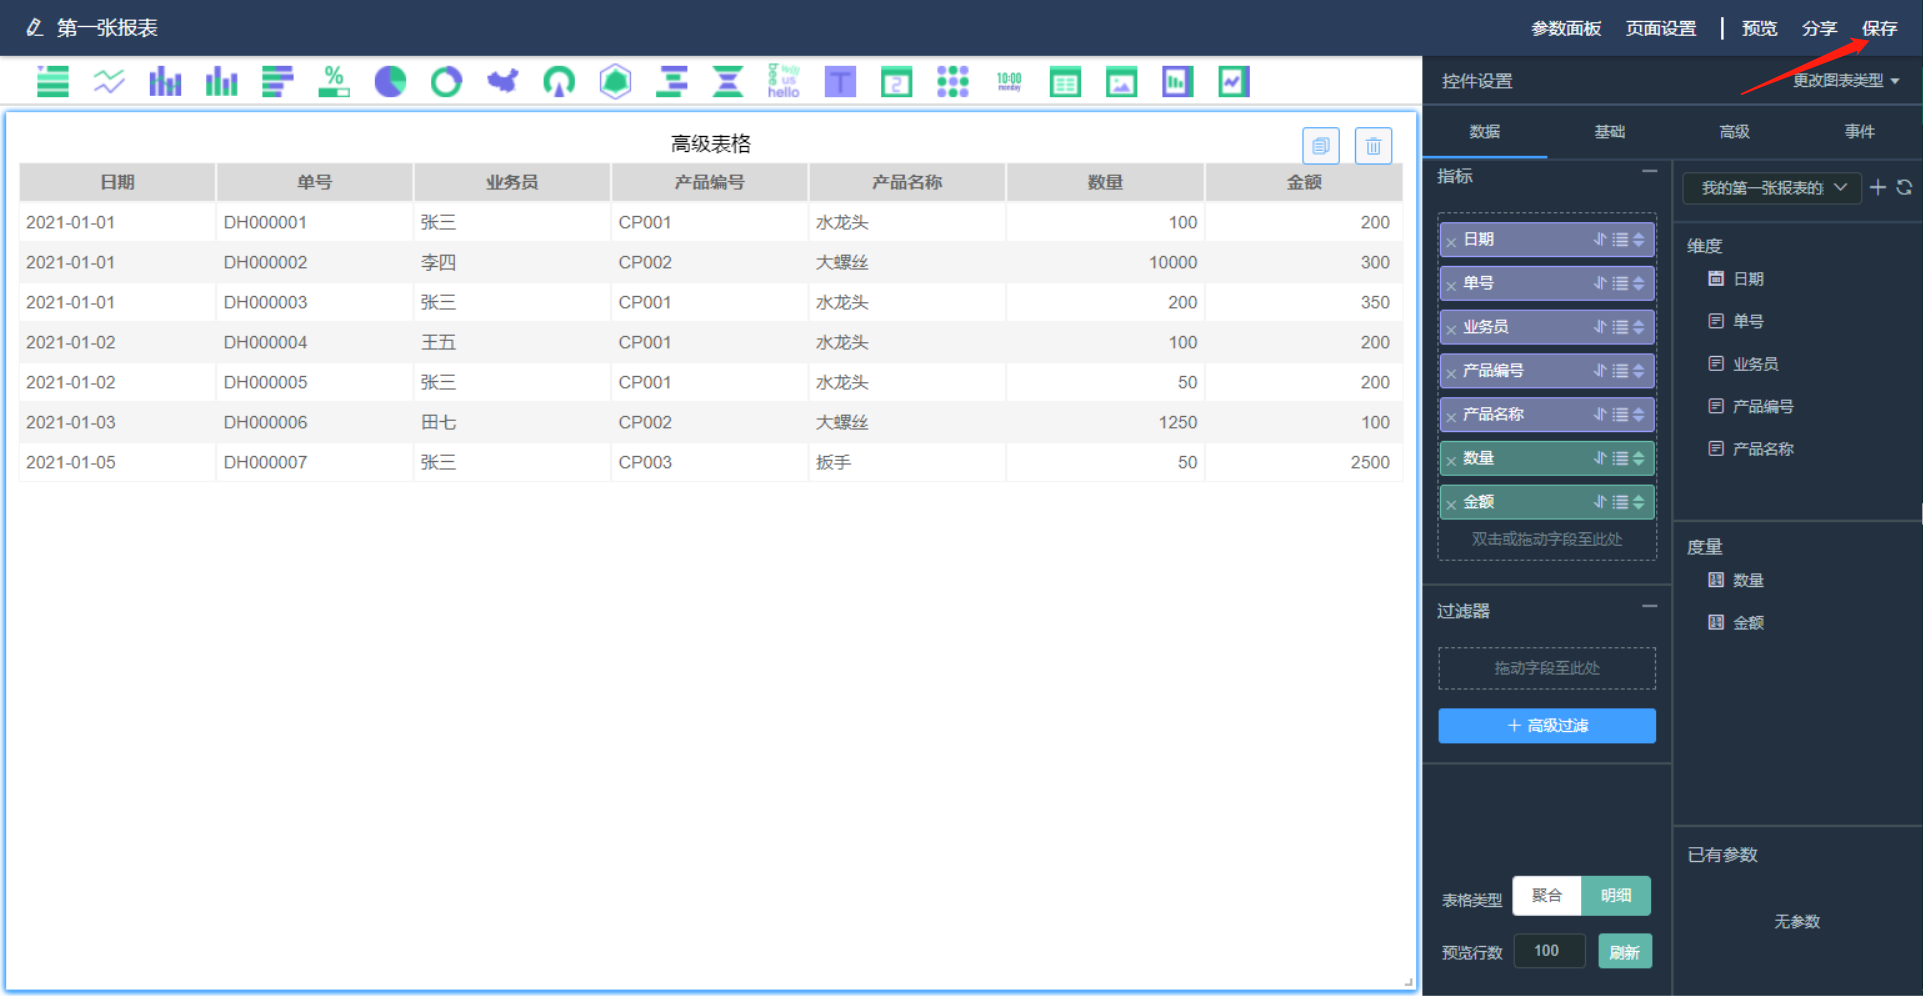This screenshot has width=1923, height=996.
Task: Open the 我的第一张报表的 dataset dropdown
Action: pyautogui.click(x=1772, y=187)
